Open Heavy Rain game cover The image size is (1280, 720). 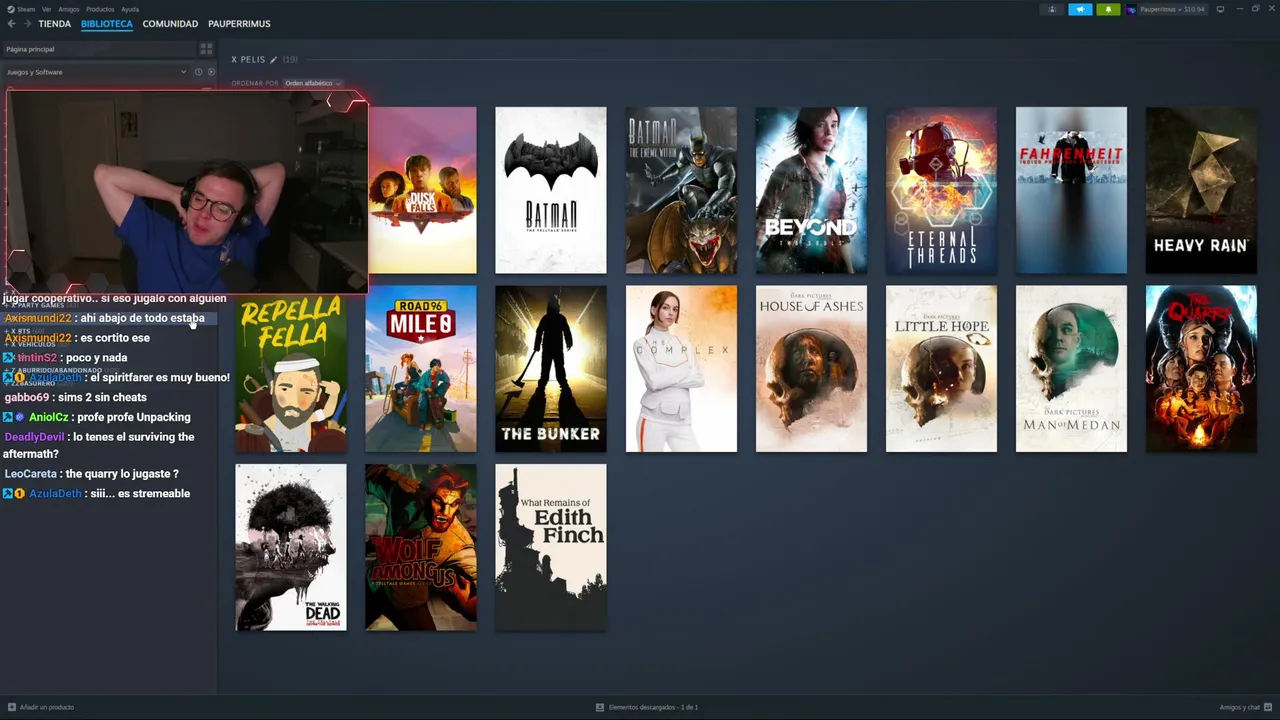point(1201,190)
